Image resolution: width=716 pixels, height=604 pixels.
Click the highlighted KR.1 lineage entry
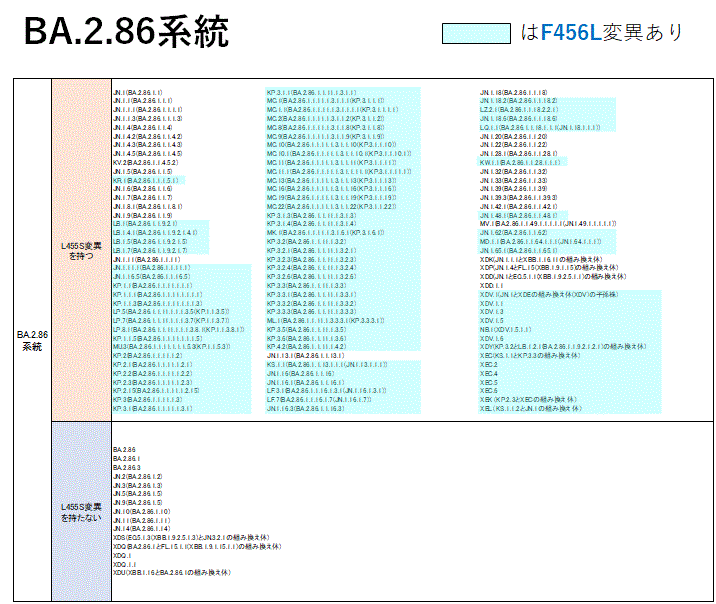[x=147, y=180]
